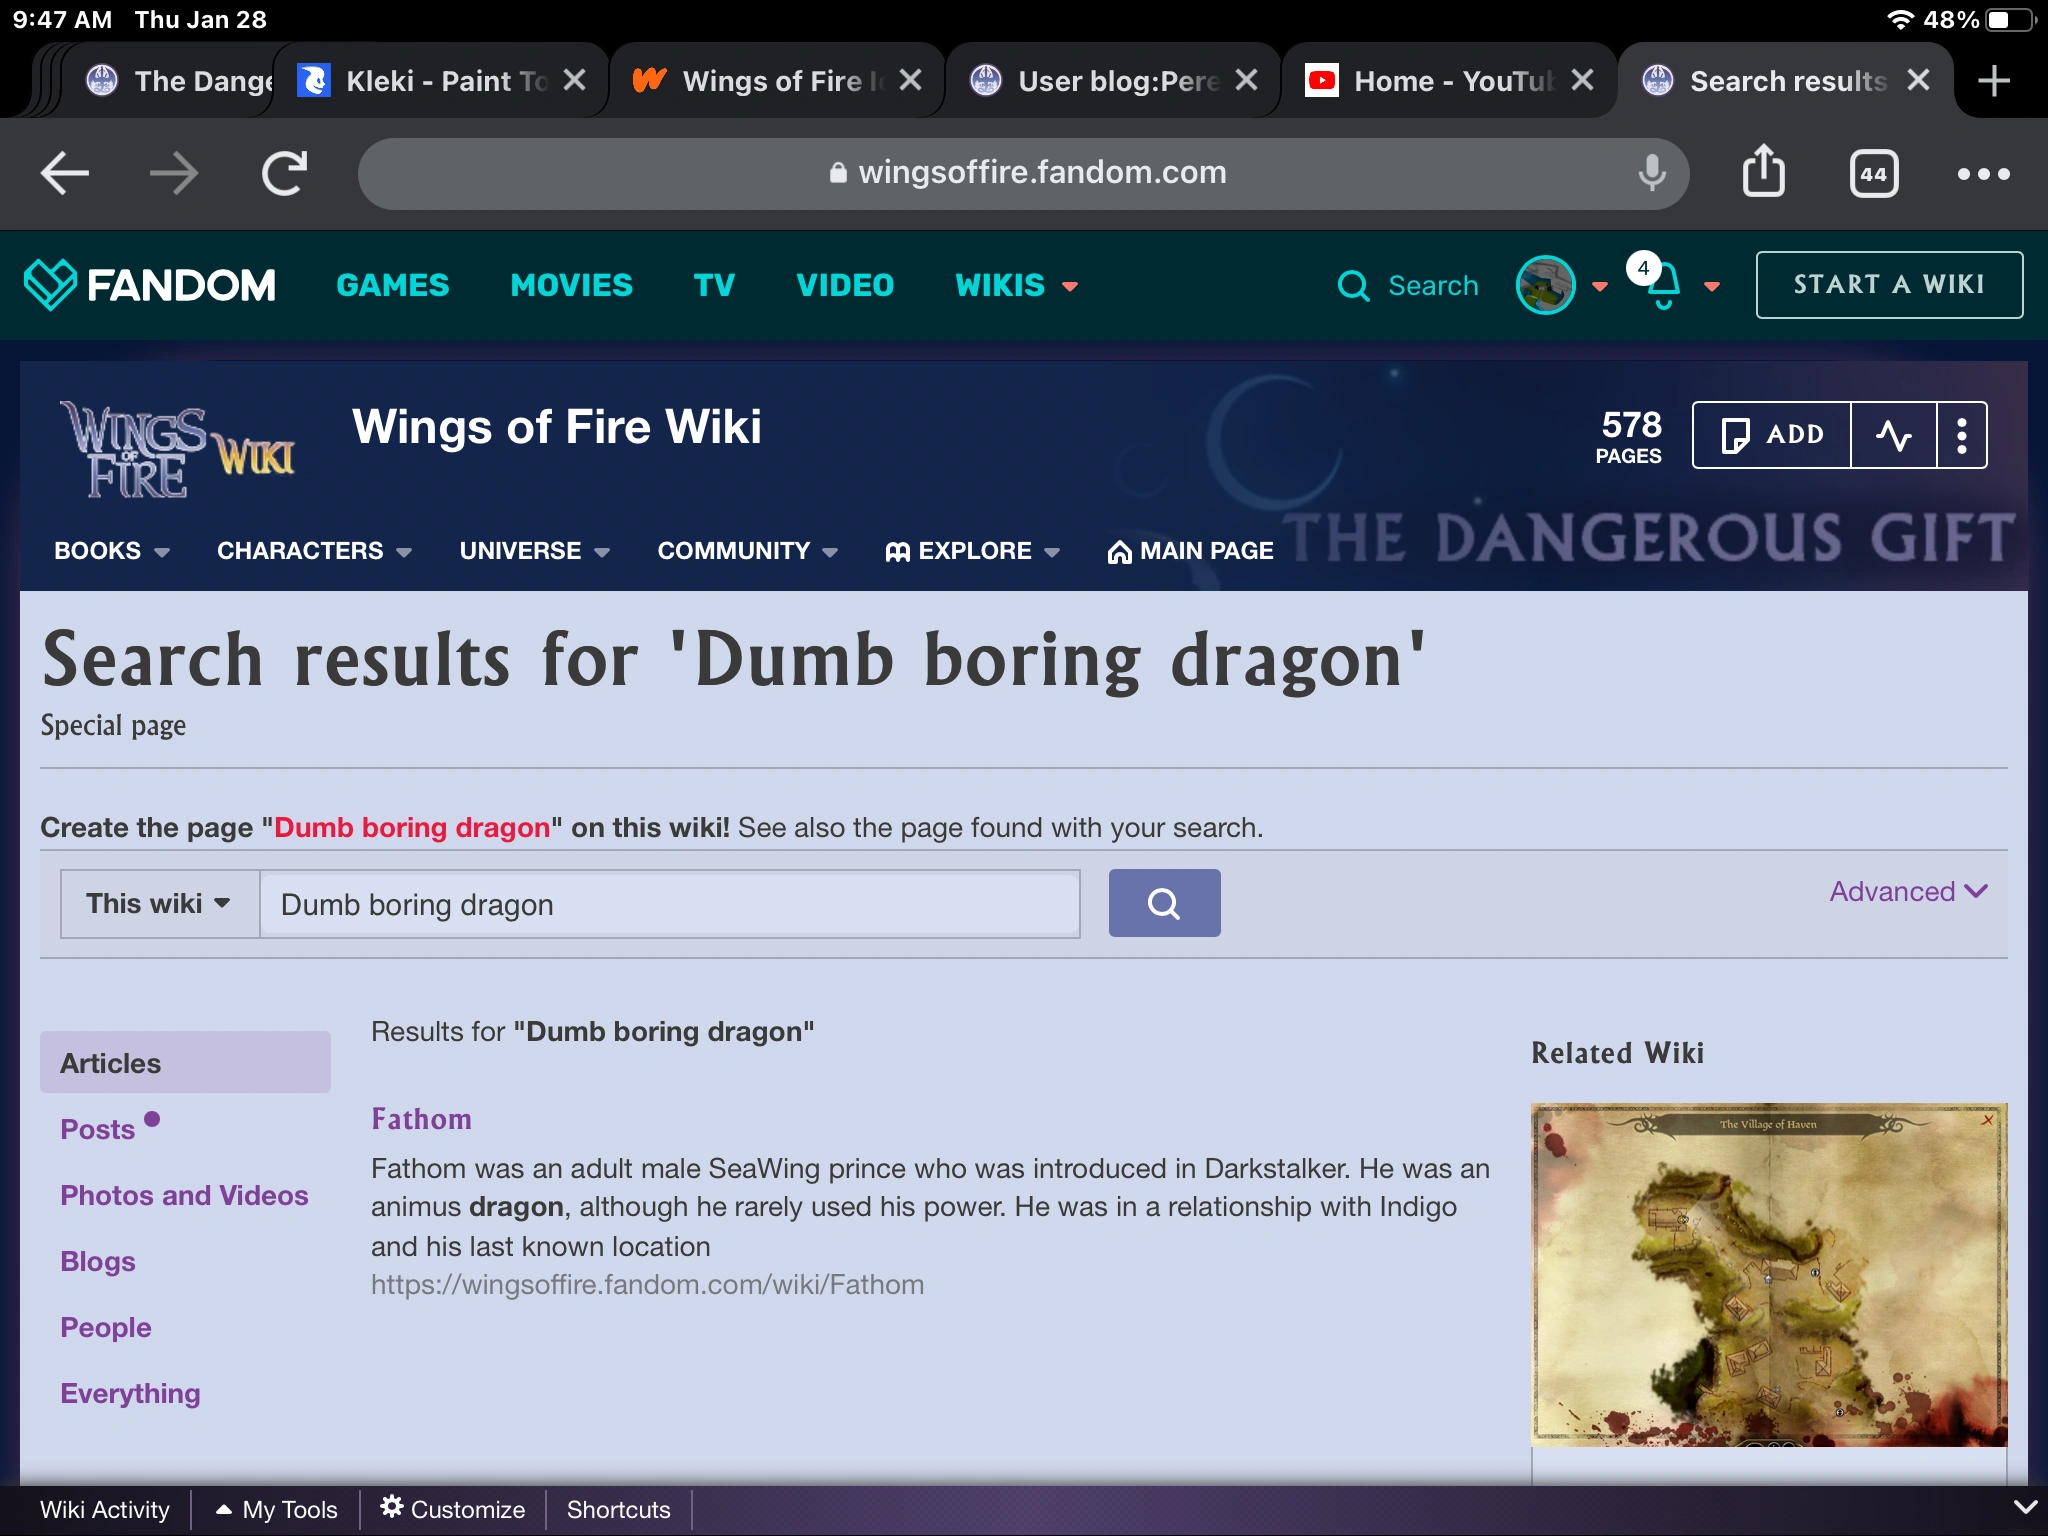Image resolution: width=2048 pixels, height=1536 pixels.
Task: Open the notifications bell
Action: coord(1662,287)
